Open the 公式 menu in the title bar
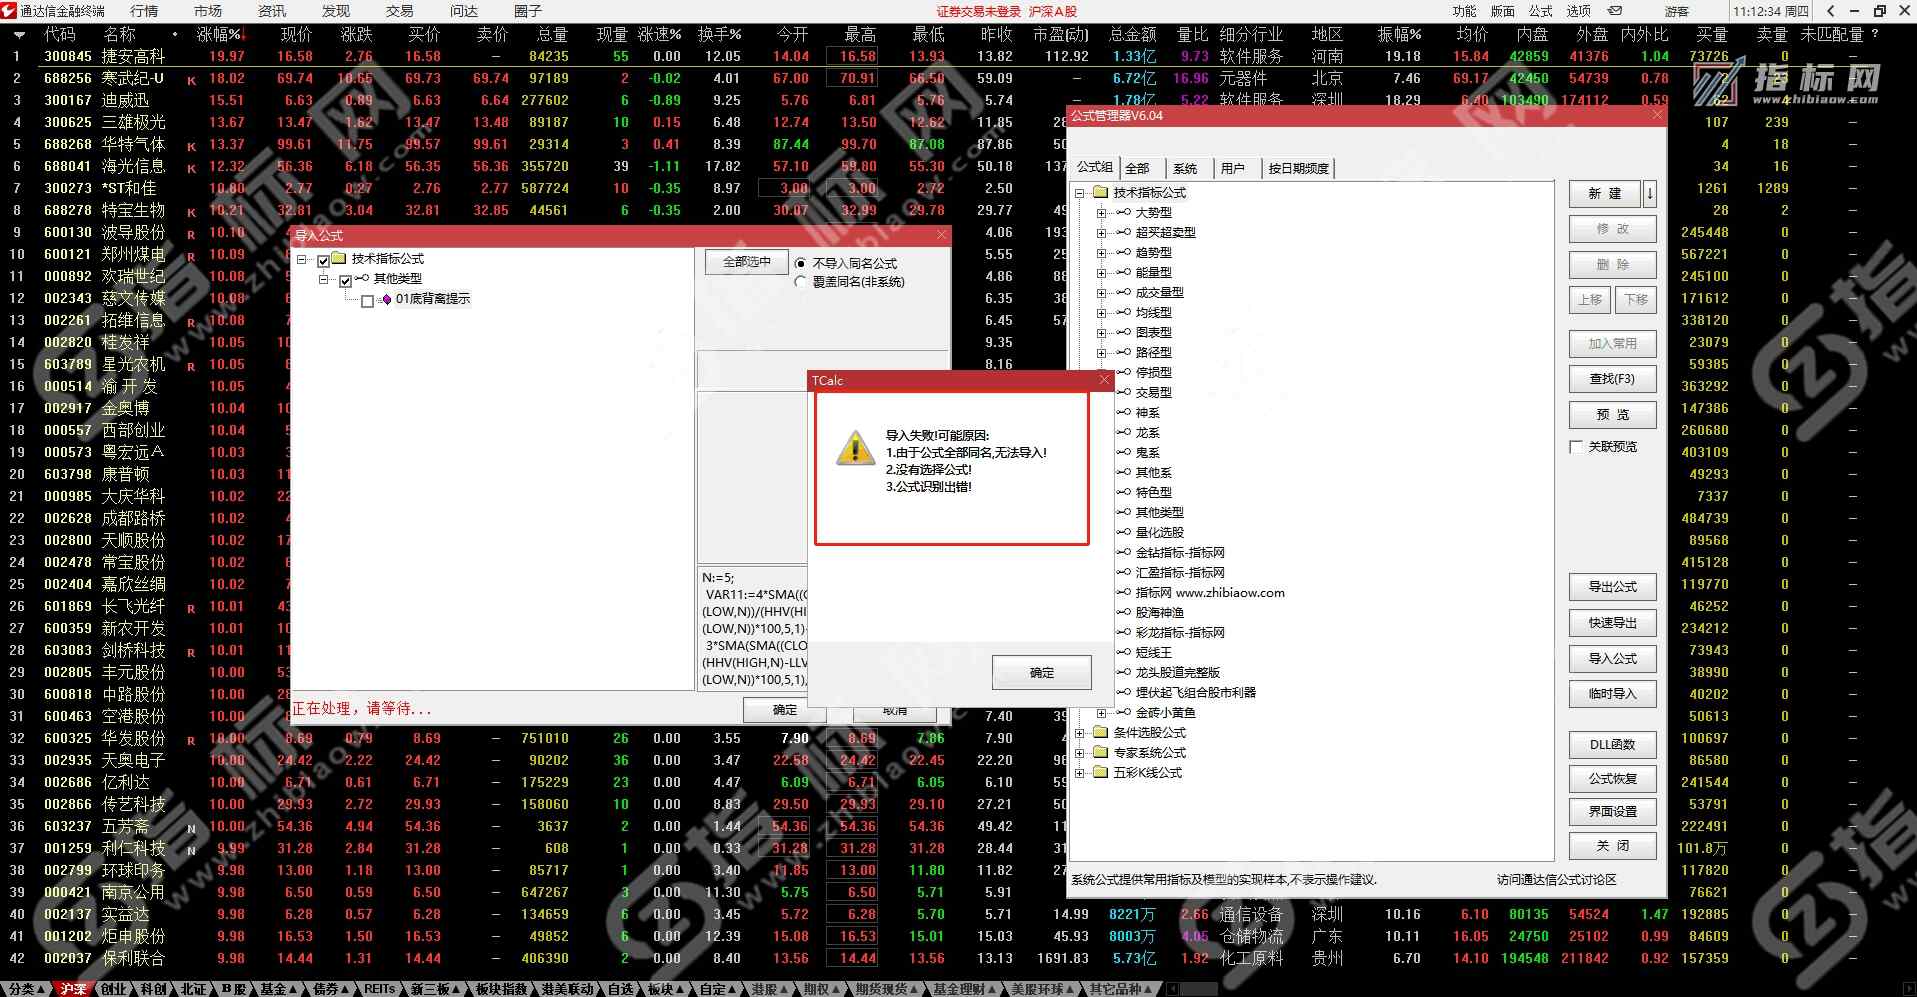The height and width of the screenshot is (997, 1917). (1540, 11)
